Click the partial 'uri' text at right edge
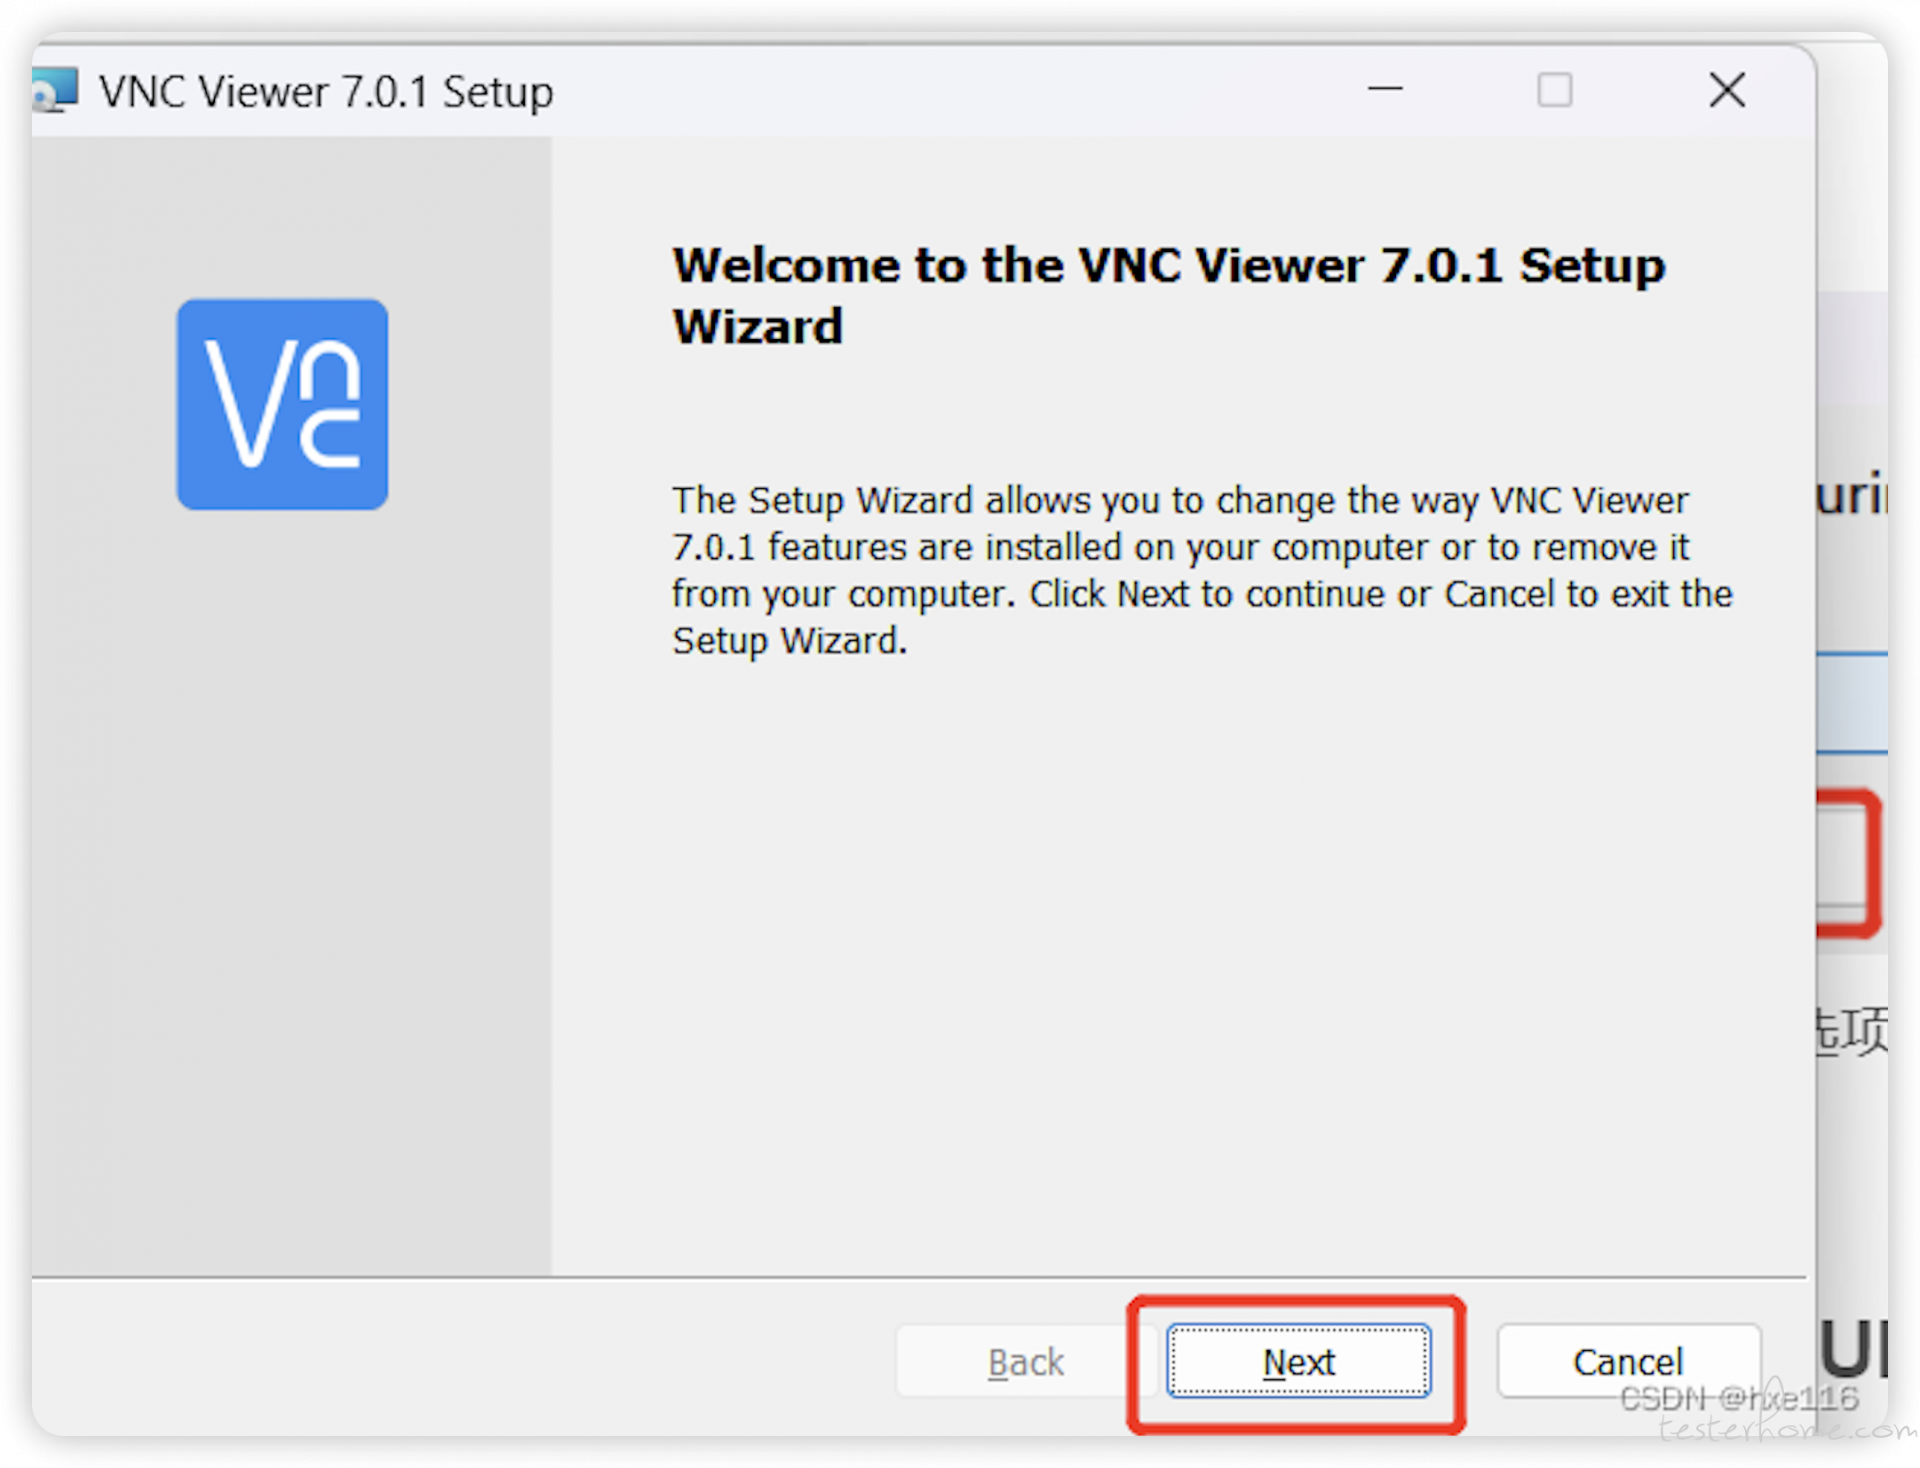 1852,494
